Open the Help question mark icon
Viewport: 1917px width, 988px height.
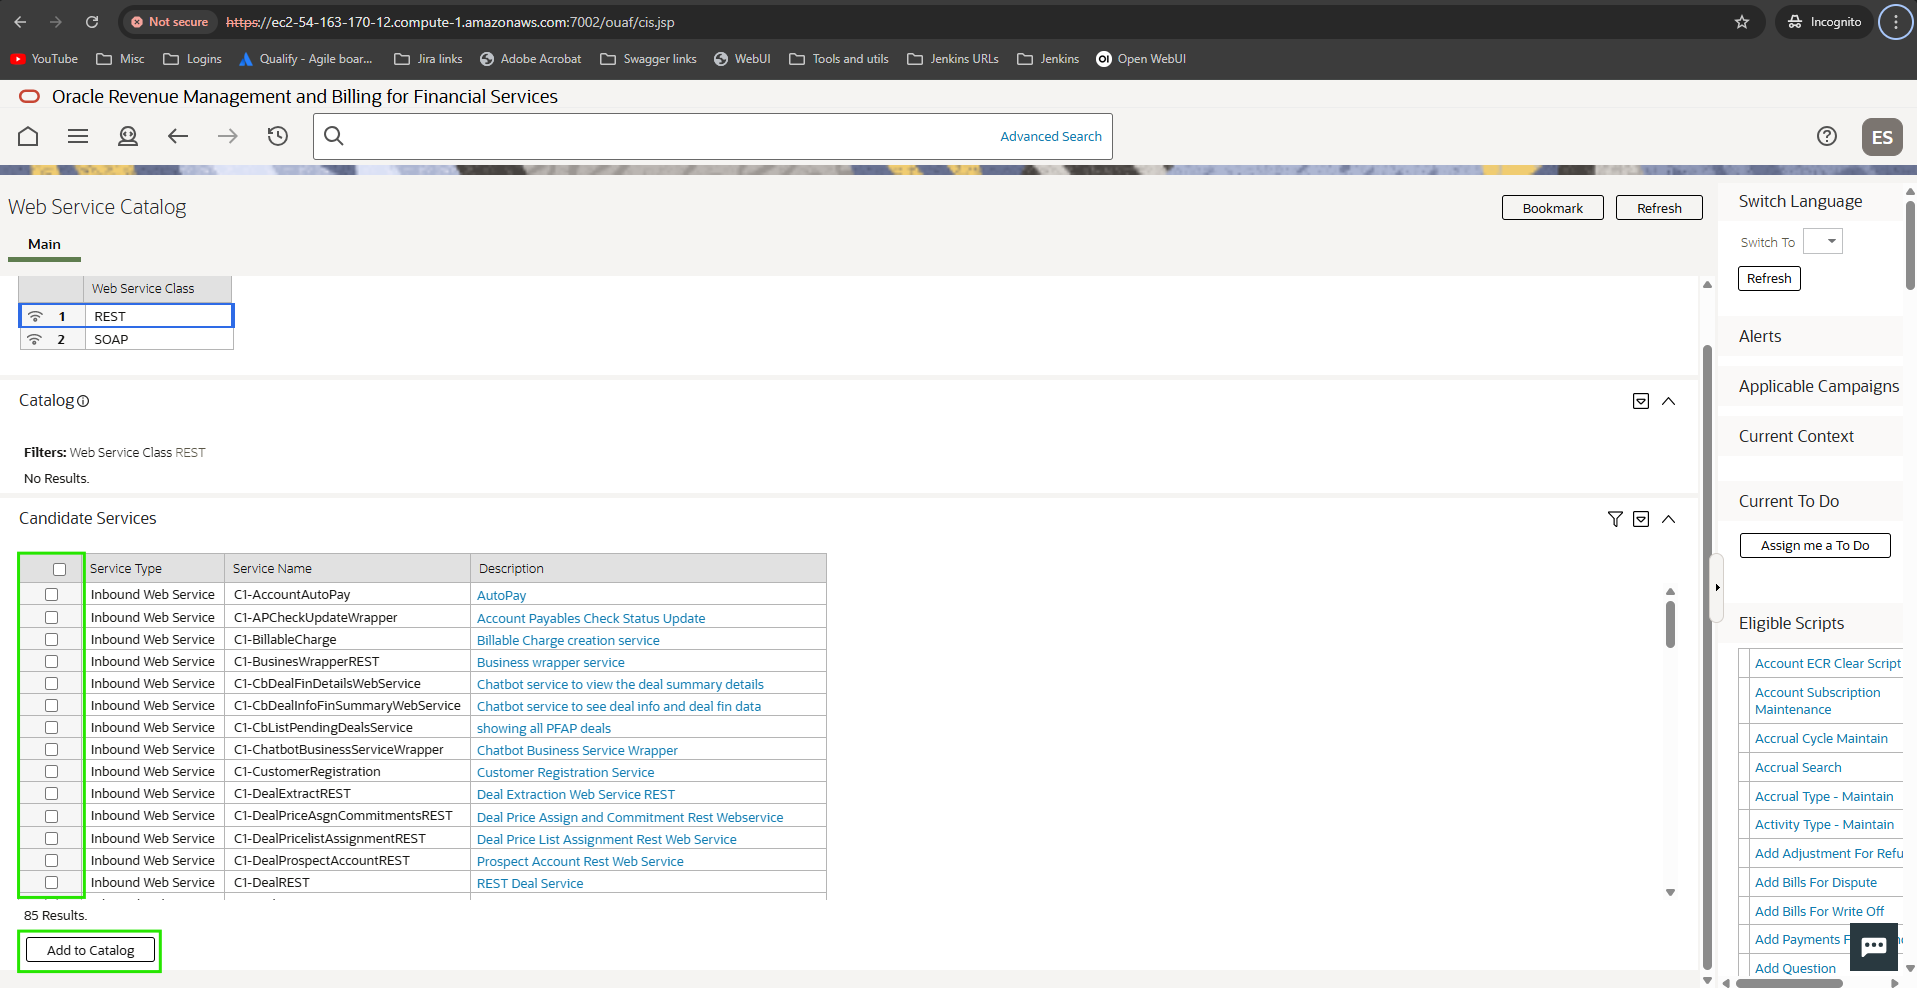1826,136
